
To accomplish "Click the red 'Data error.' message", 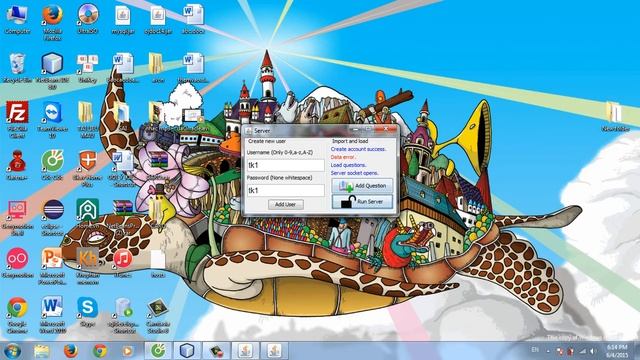I will tap(343, 157).
